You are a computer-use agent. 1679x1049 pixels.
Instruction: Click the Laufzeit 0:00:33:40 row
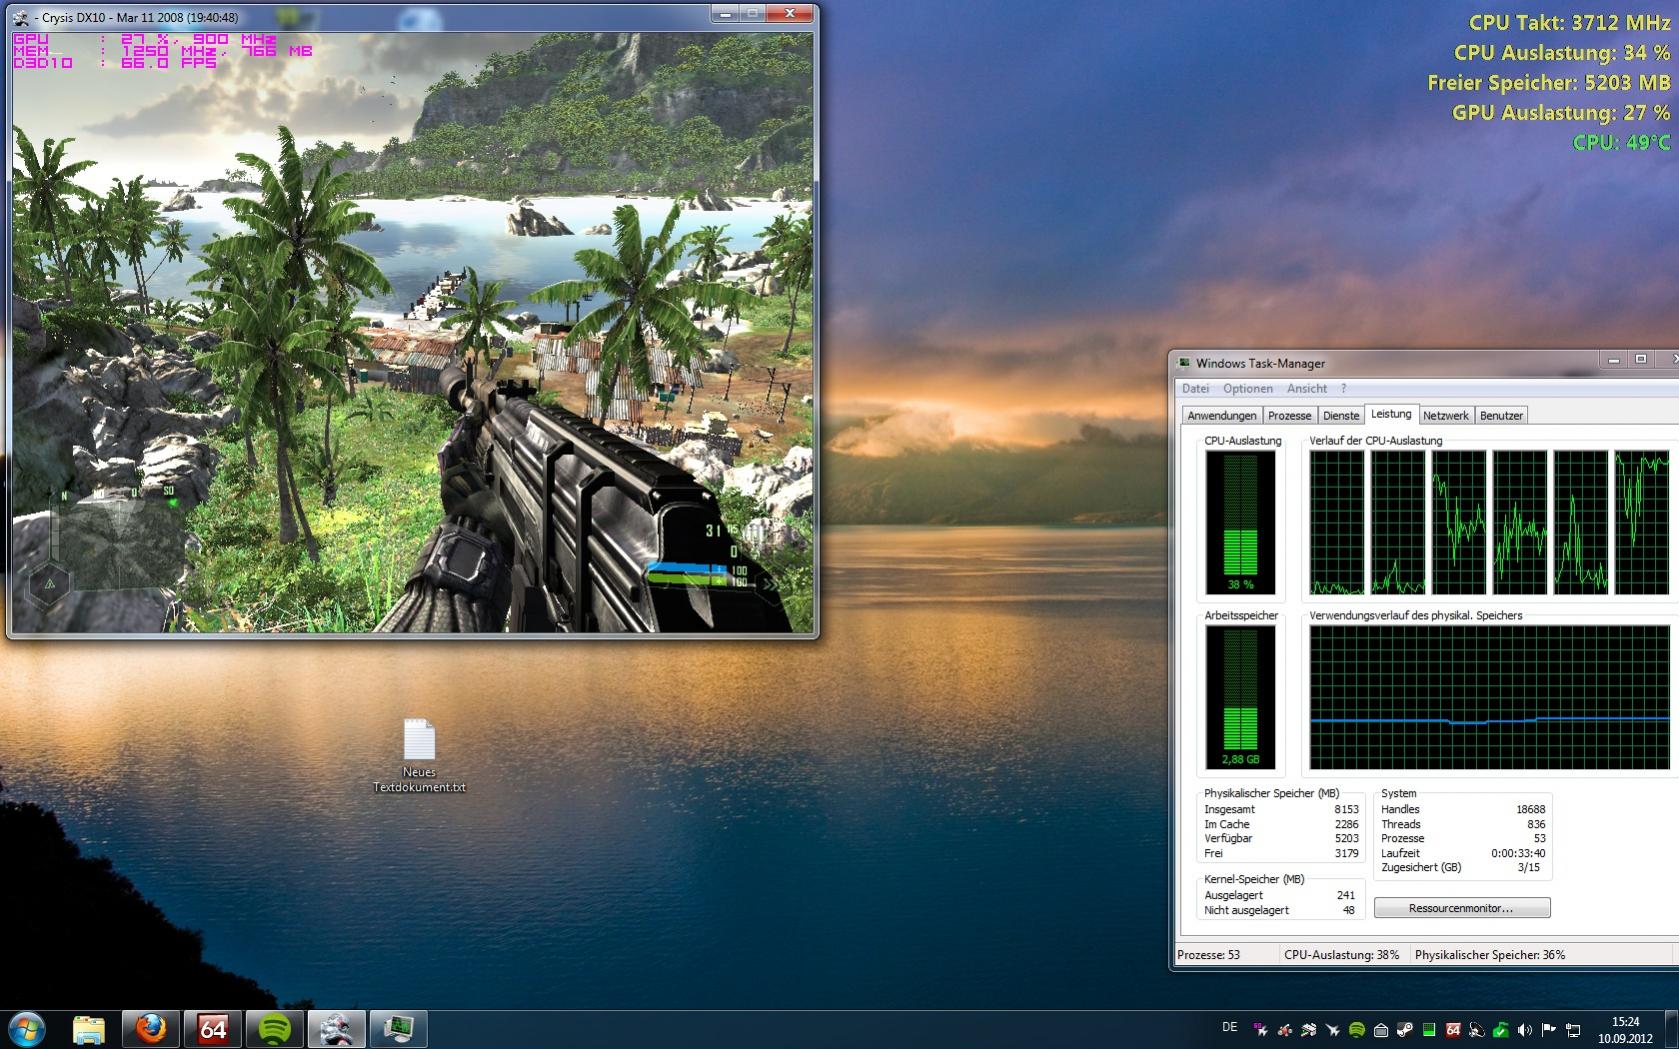click(x=1463, y=853)
